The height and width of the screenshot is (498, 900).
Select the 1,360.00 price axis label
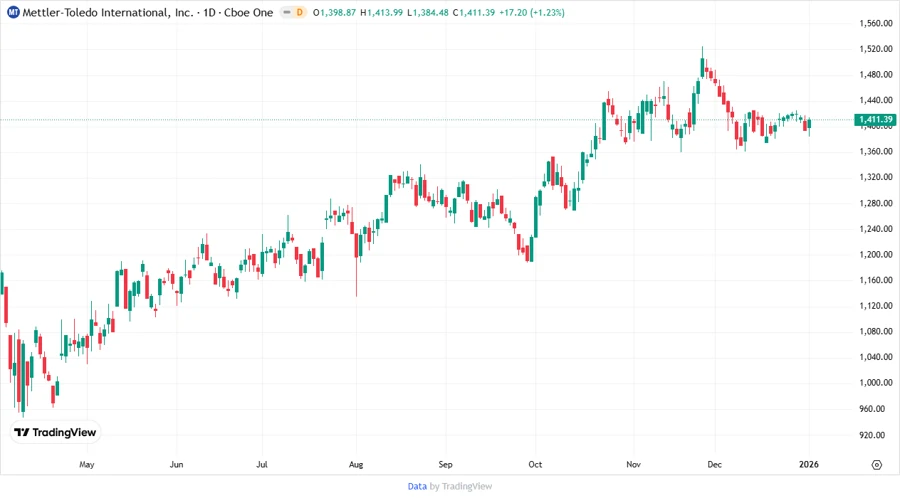[x=876, y=151]
